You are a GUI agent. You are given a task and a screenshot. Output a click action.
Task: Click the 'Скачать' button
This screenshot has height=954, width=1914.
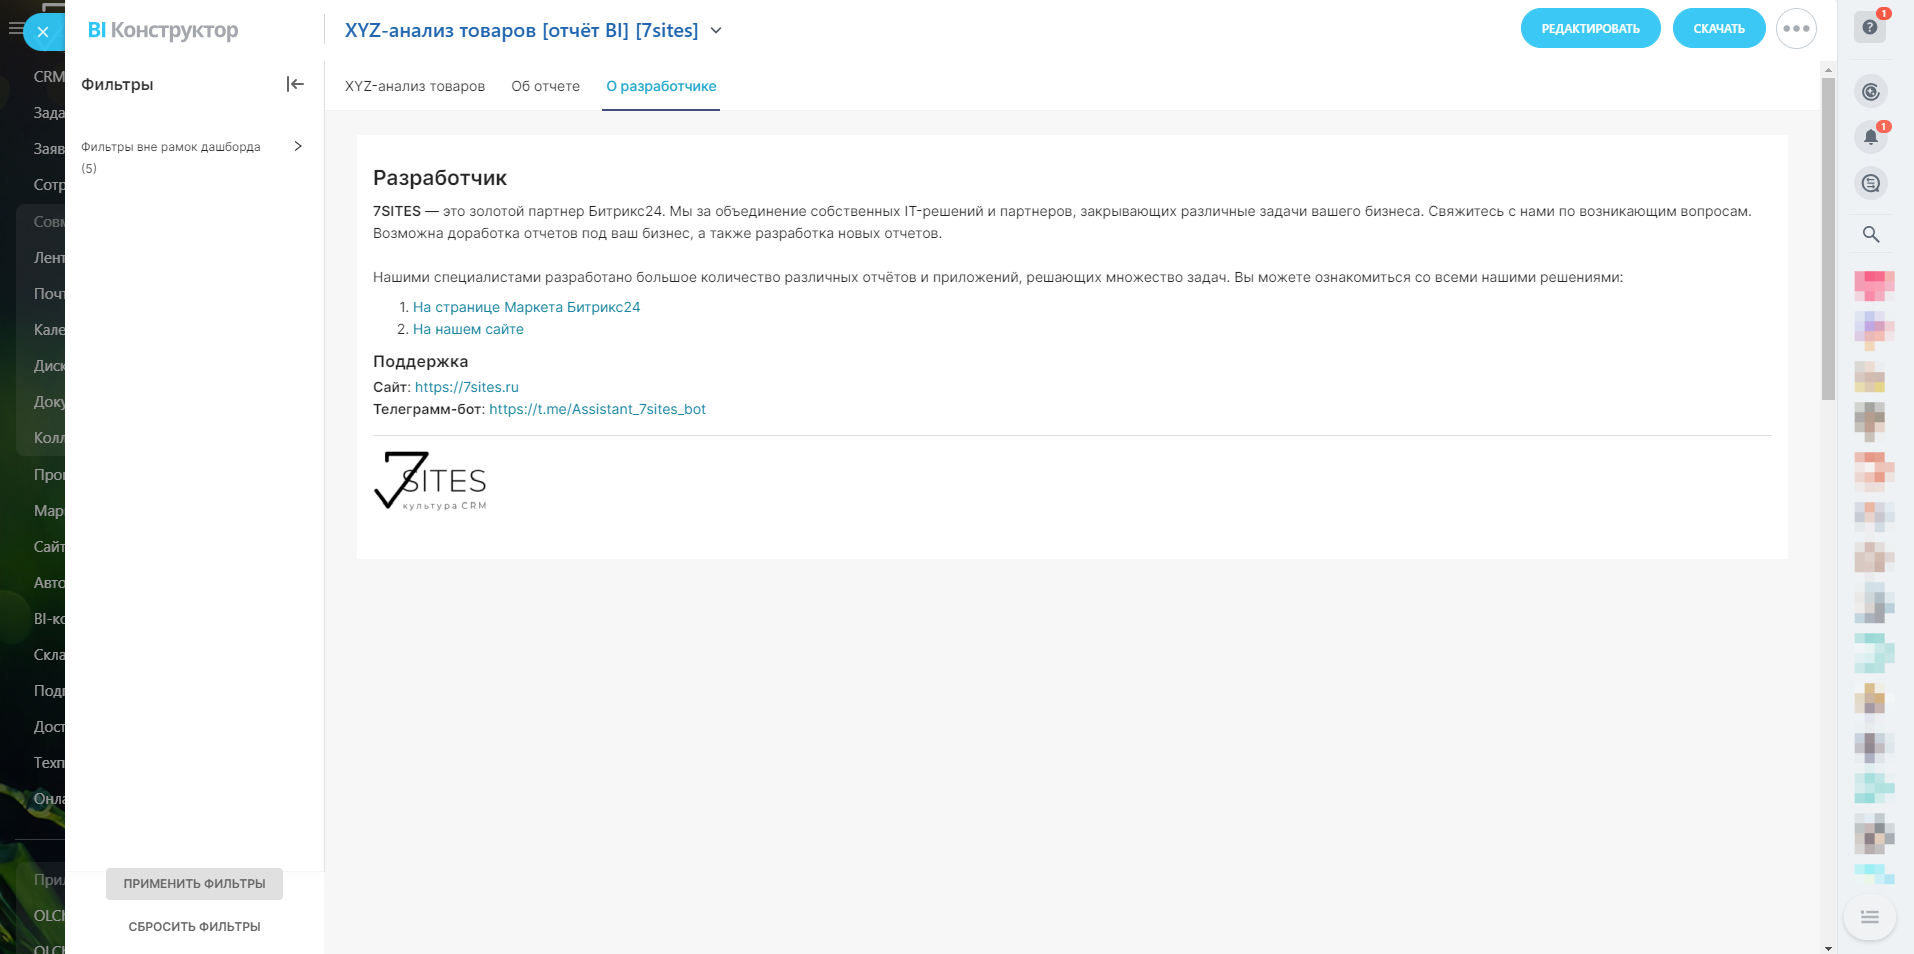[x=1718, y=29]
